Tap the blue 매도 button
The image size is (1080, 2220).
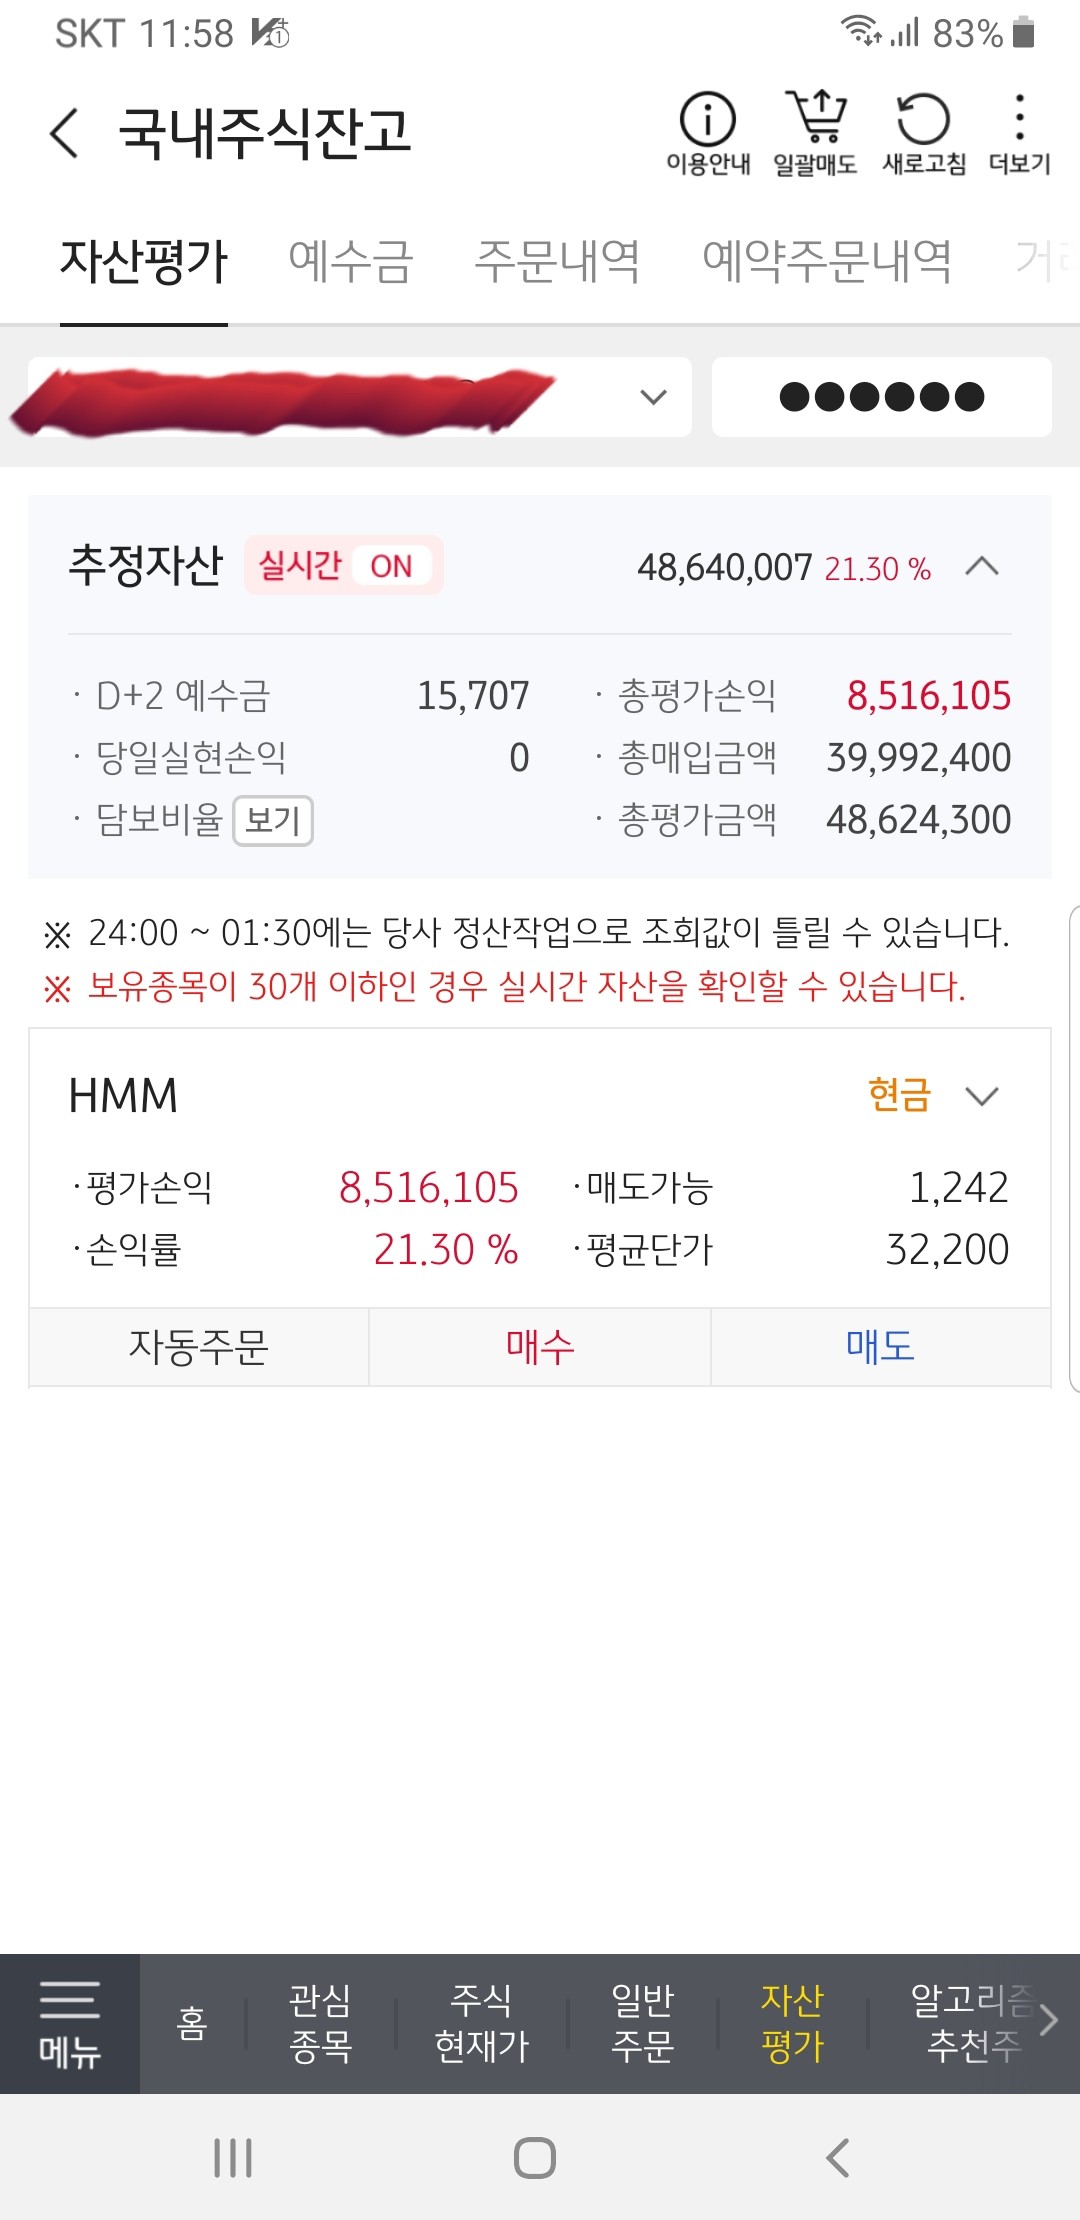point(881,1347)
